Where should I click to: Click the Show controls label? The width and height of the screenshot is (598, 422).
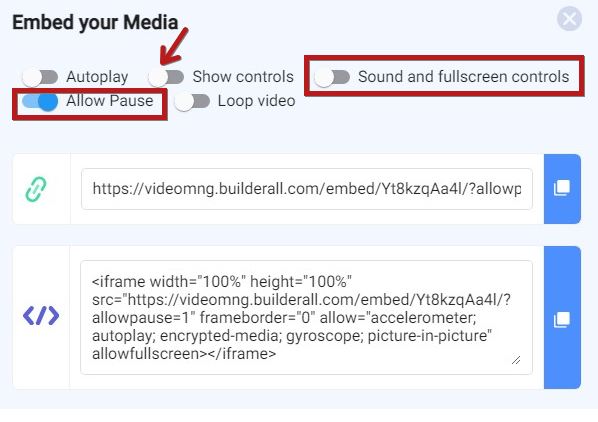[243, 77]
